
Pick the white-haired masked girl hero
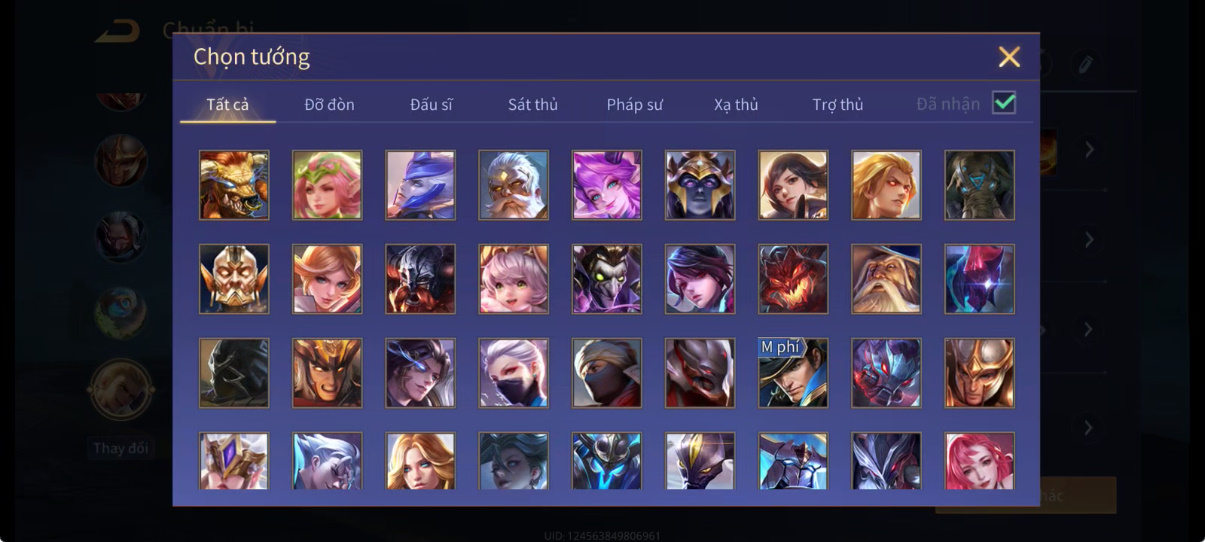click(513, 373)
